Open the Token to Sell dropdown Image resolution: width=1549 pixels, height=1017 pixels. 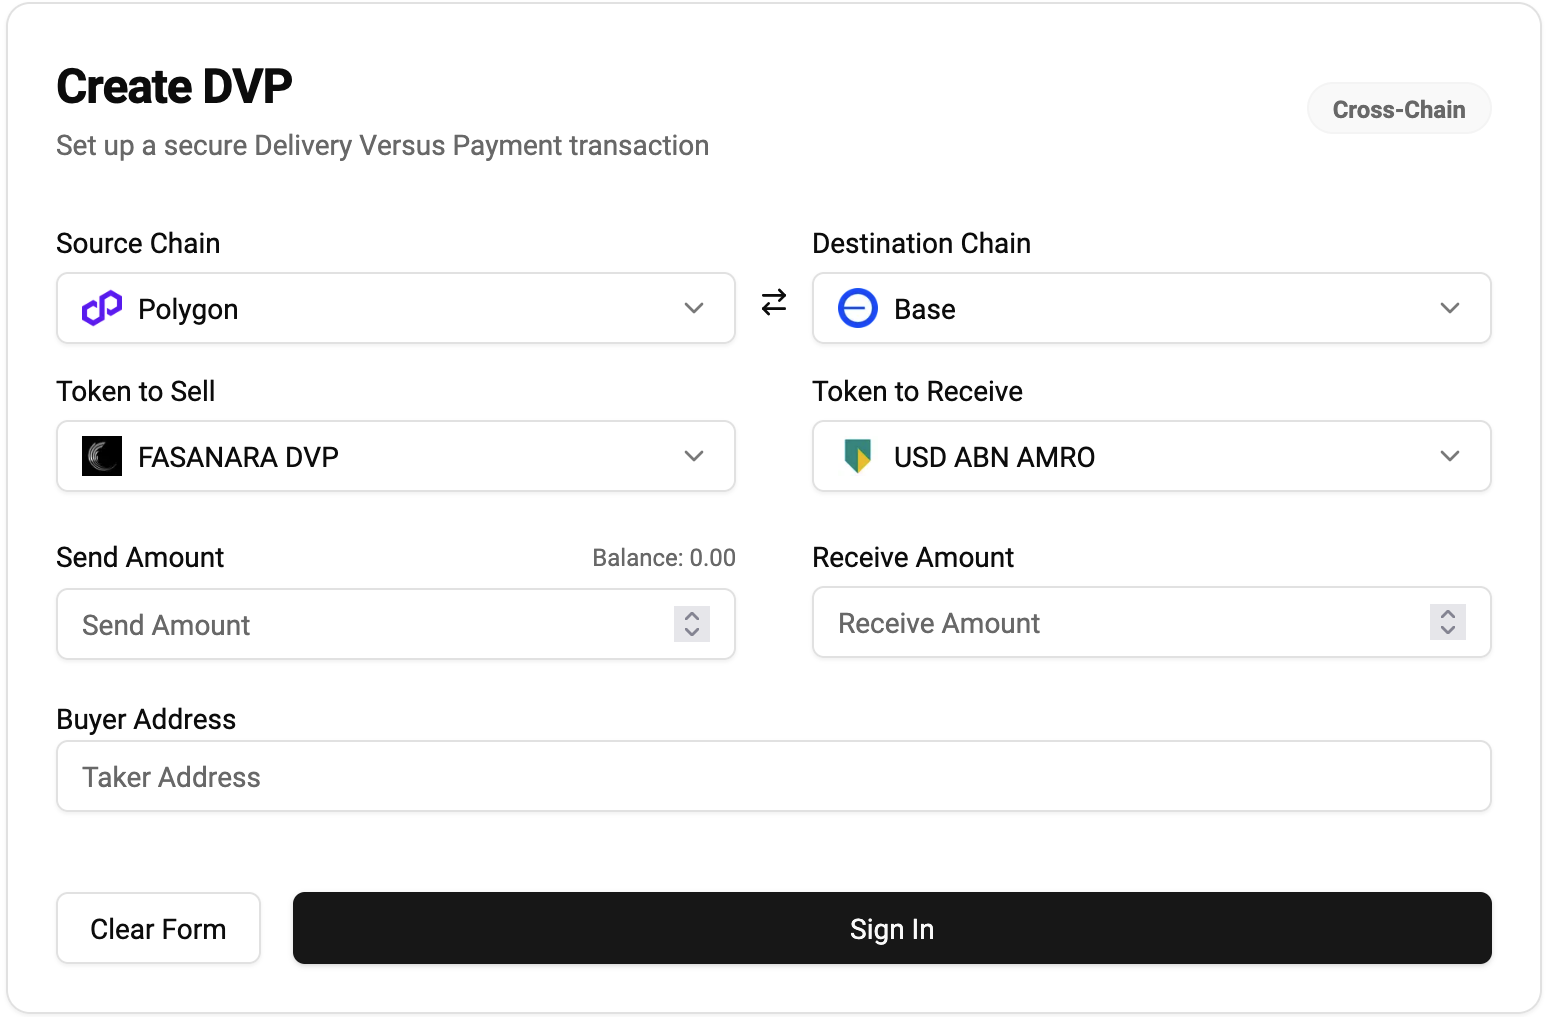pos(396,456)
